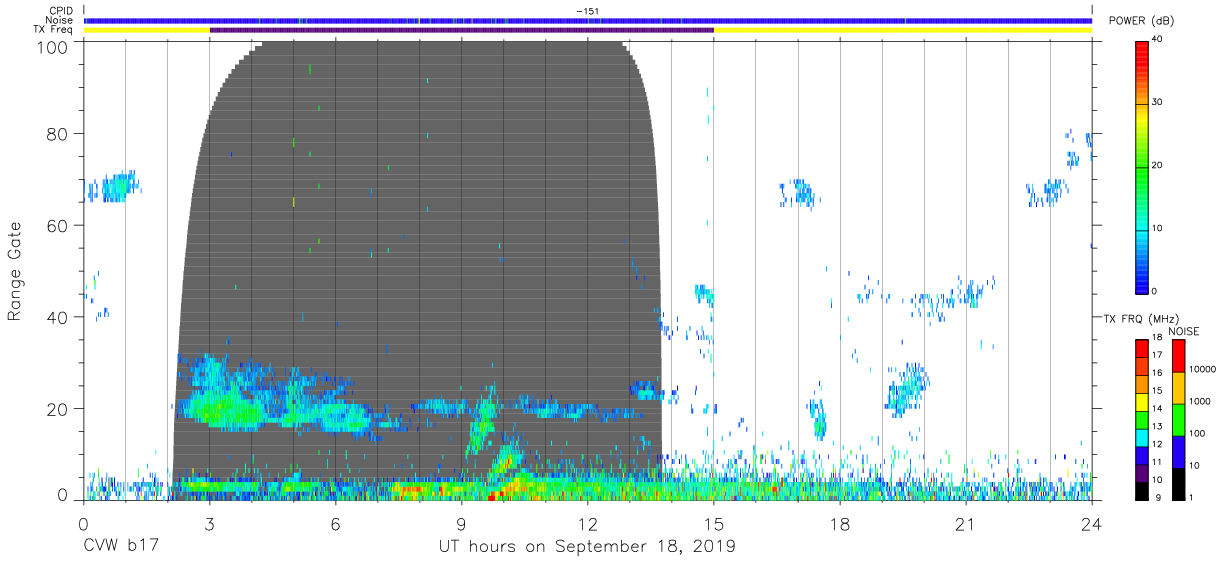Click the NOISE legend title
The width and height of the screenshot is (1228, 567).
1184,331
